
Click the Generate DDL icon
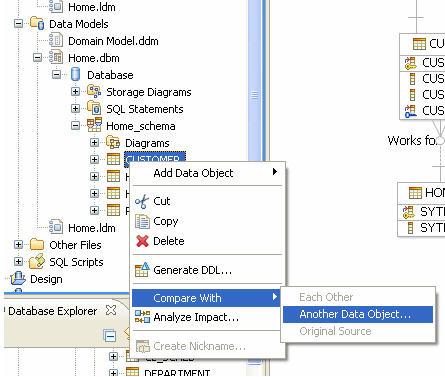pyautogui.click(x=142, y=270)
